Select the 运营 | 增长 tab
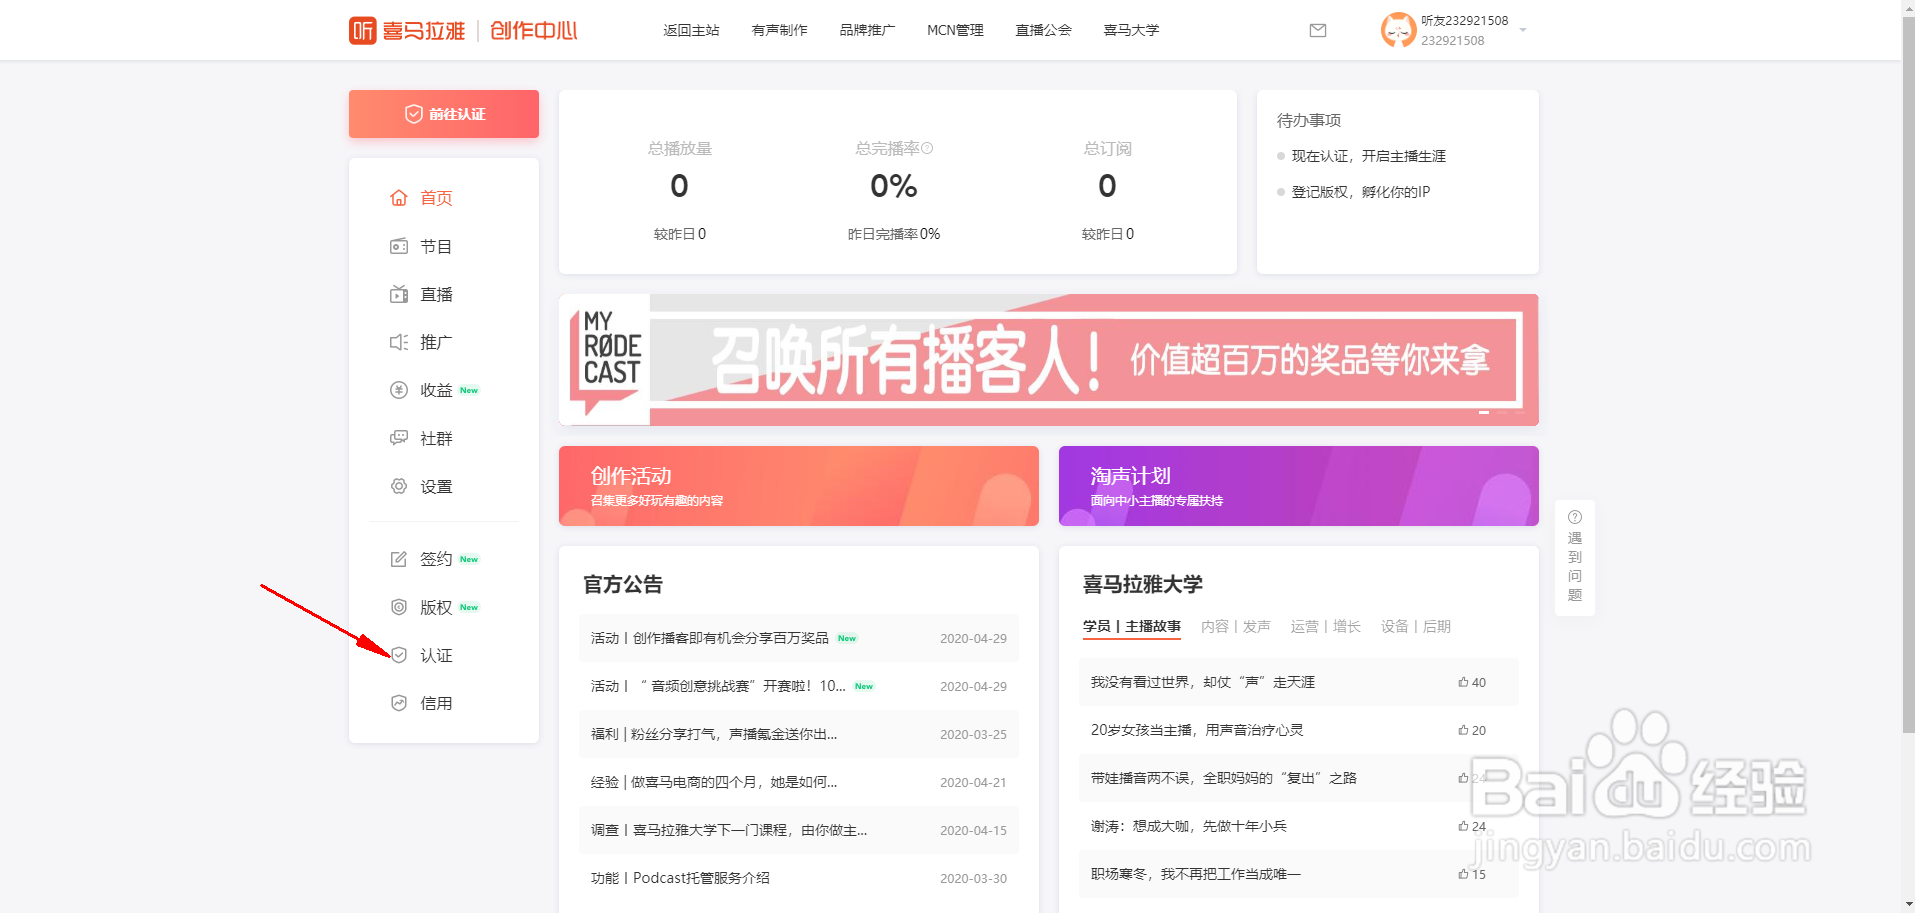 [x=1326, y=626]
